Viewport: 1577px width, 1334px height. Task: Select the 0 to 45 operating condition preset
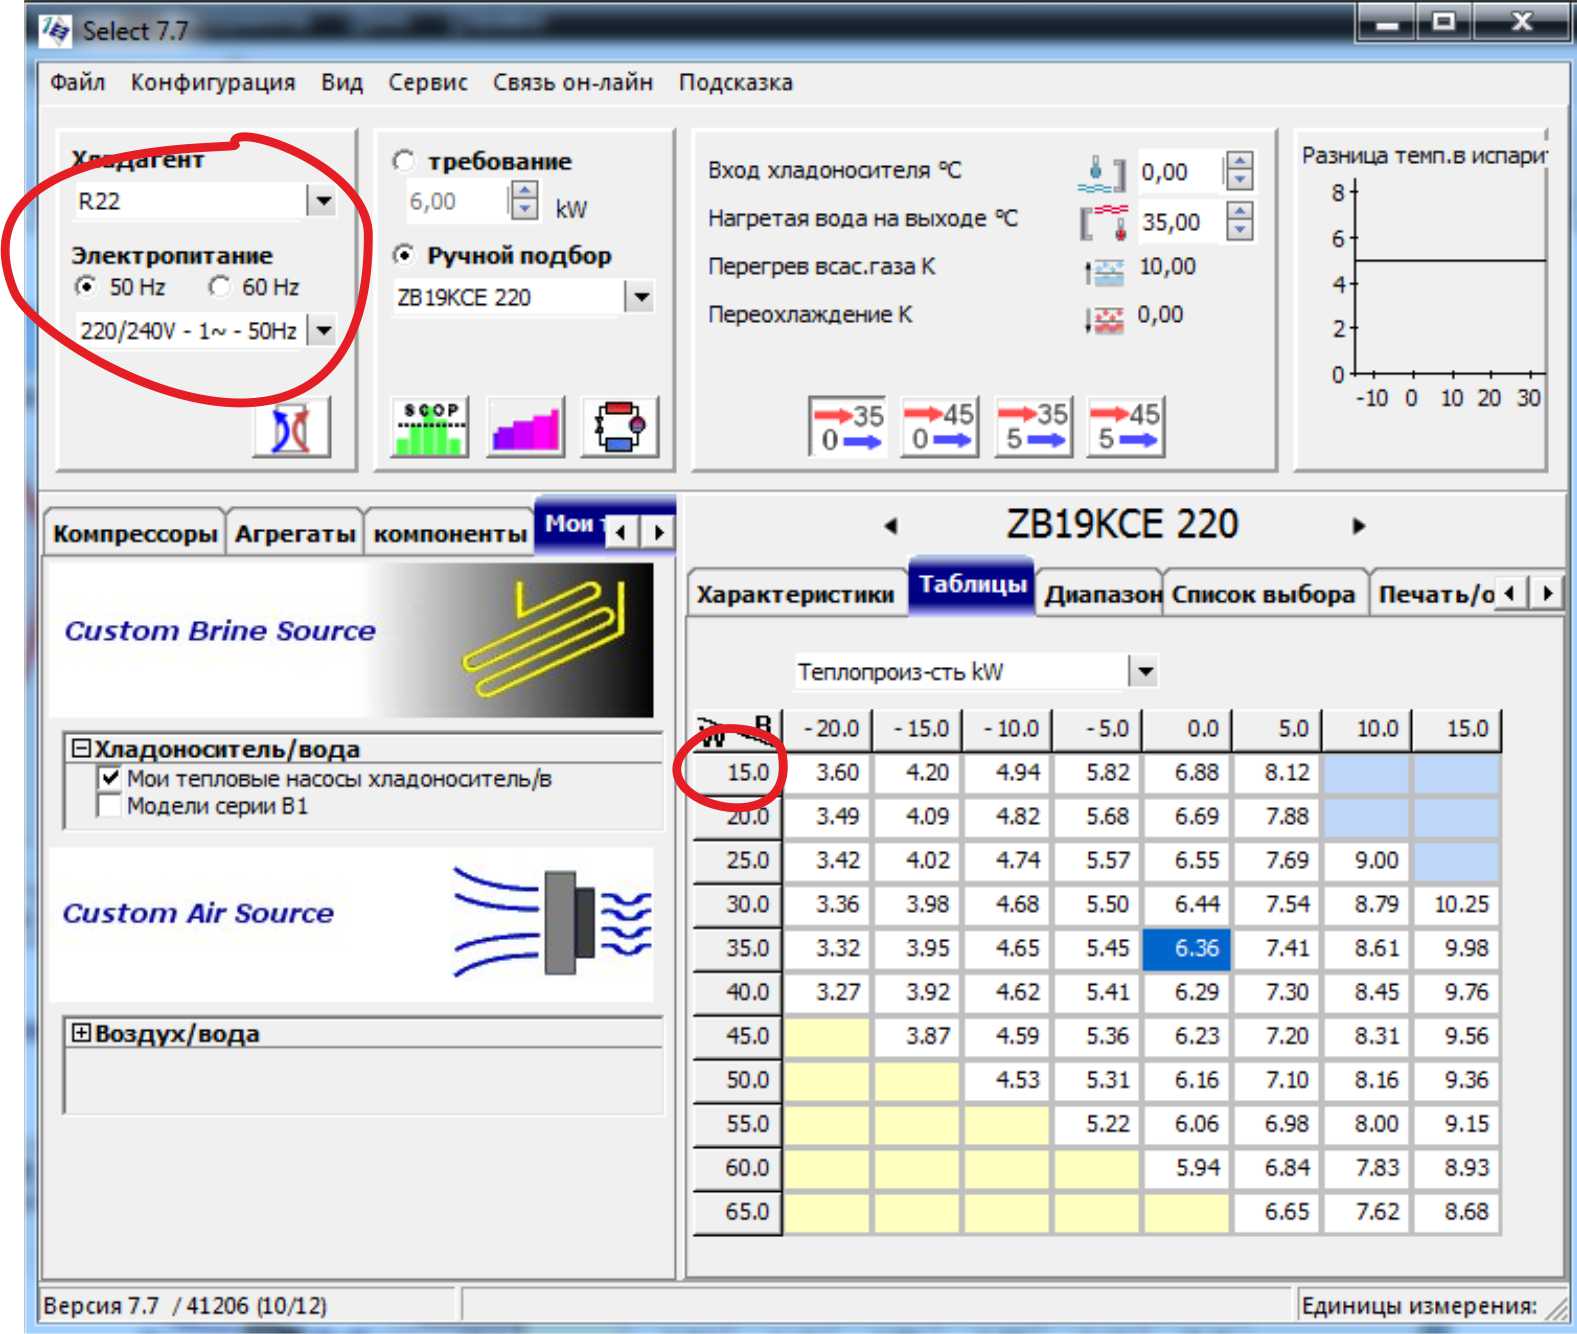click(940, 427)
